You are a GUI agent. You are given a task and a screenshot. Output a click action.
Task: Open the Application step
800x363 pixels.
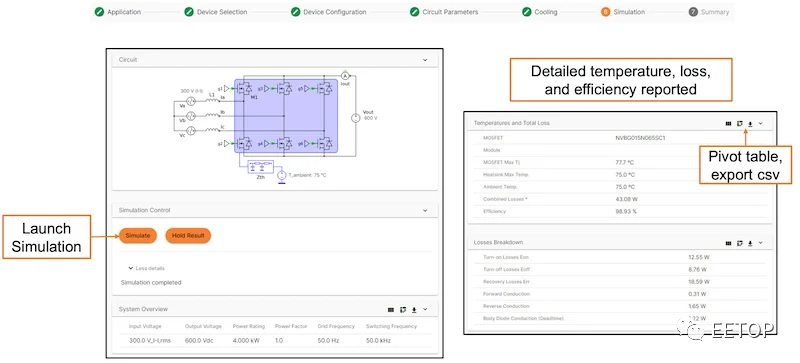pos(118,12)
